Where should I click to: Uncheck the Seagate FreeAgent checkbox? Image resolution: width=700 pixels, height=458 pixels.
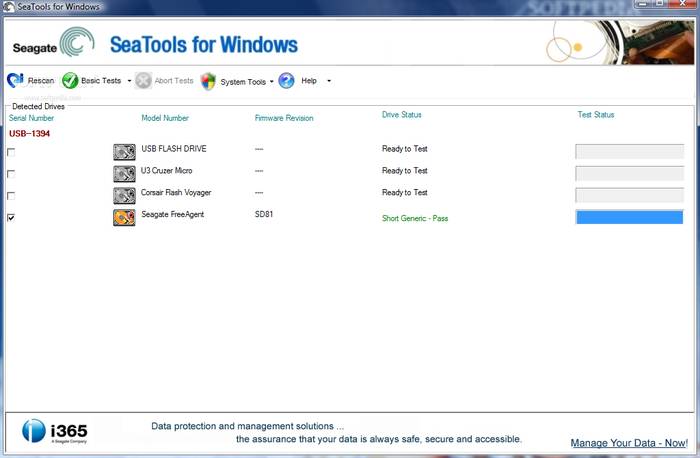click(x=11, y=217)
